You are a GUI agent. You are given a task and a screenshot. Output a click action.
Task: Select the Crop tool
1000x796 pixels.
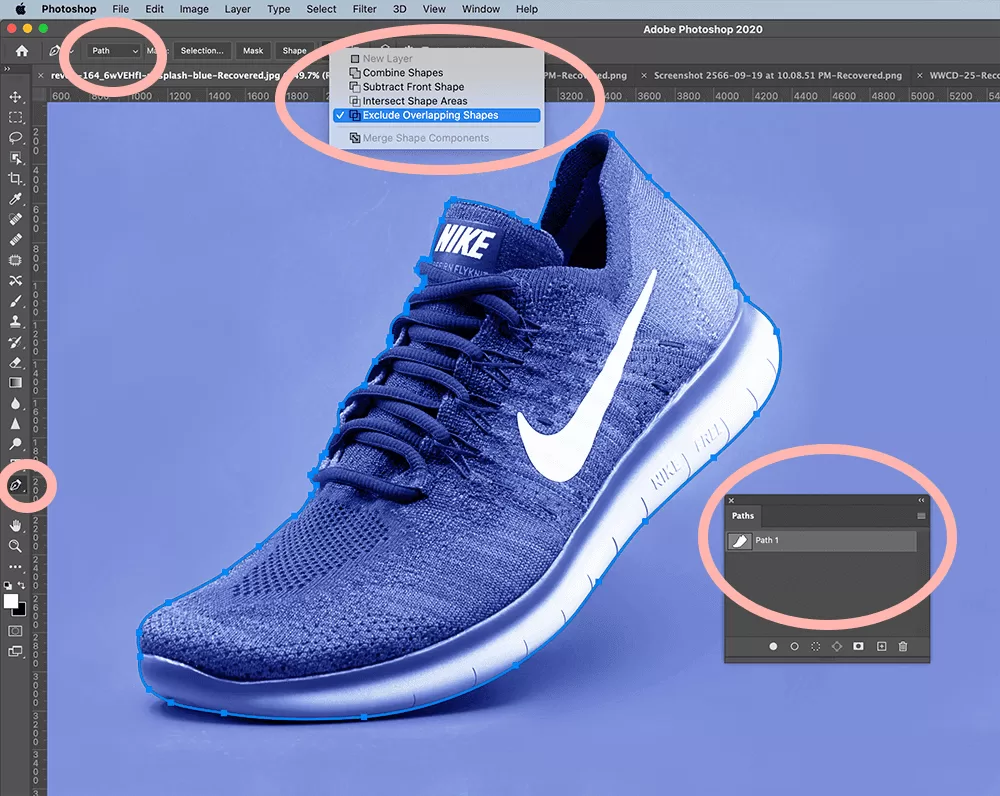pyautogui.click(x=15, y=179)
